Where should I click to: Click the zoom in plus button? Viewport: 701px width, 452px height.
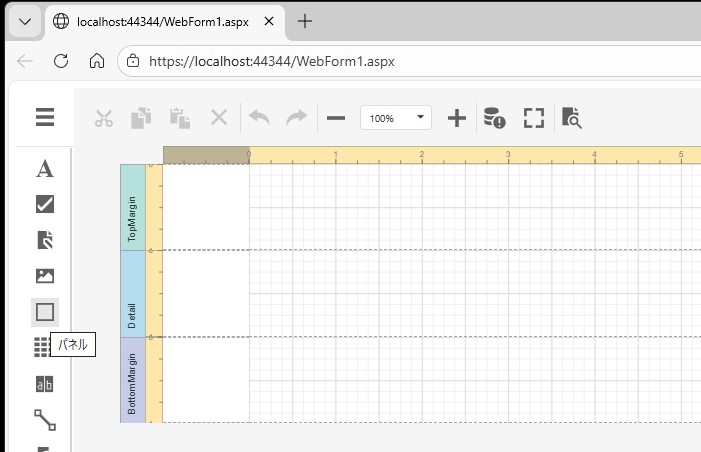pos(456,118)
